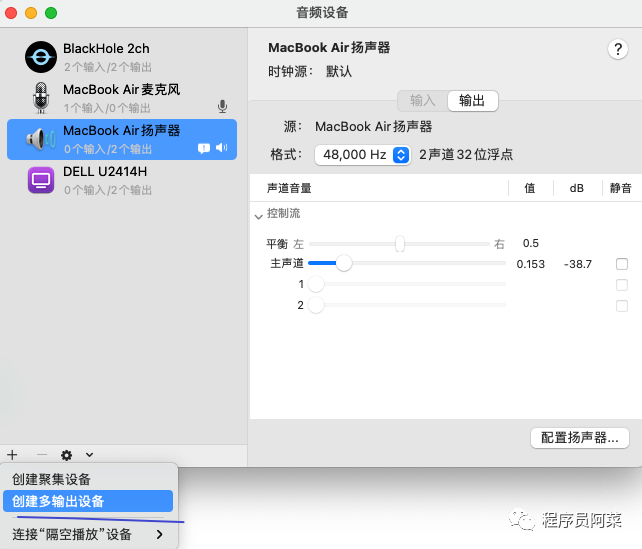Click the MacBook Air speaker device icon
642x549 pixels.
(x=41, y=139)
